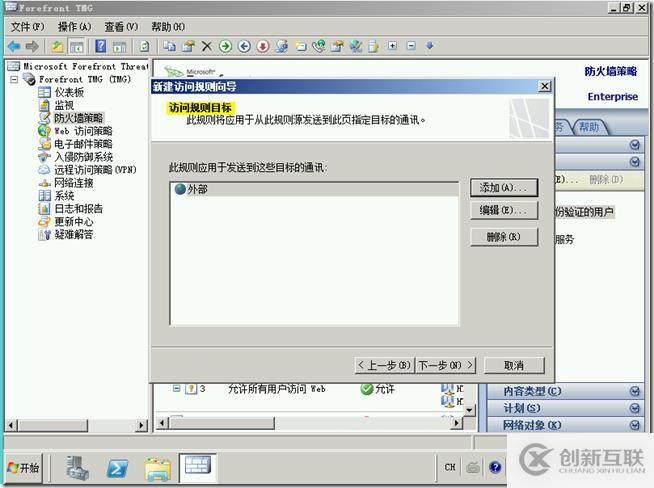Select 疑难解答 tree node

coord(74,234)
